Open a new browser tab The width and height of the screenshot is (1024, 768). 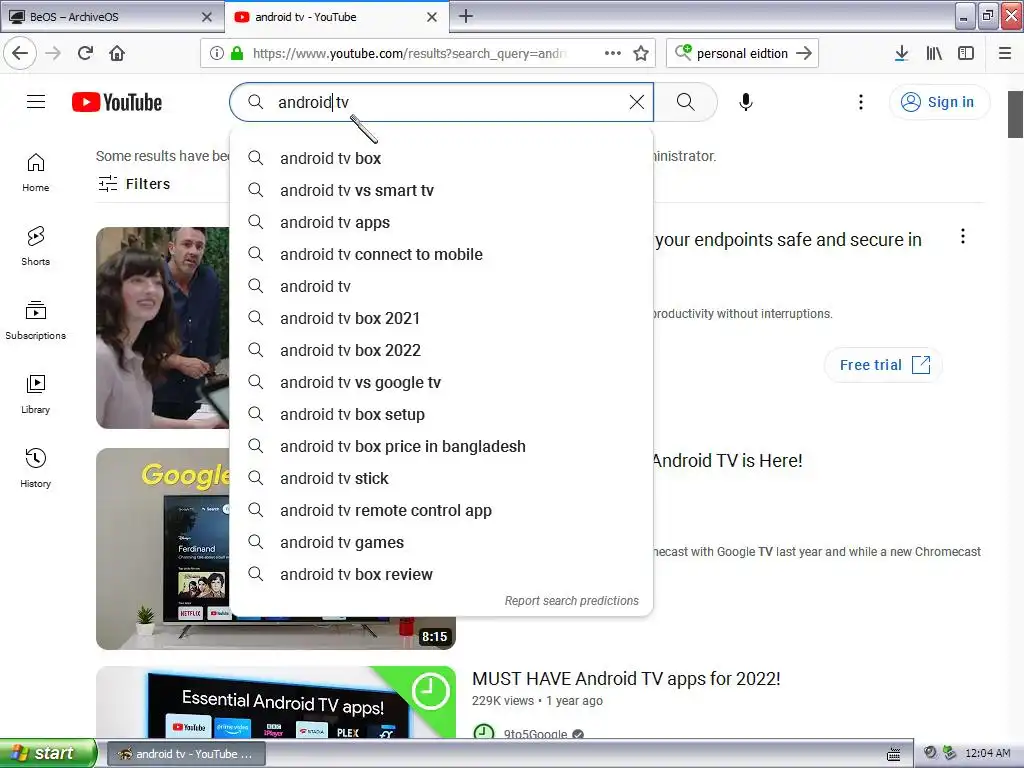point(466,16)
